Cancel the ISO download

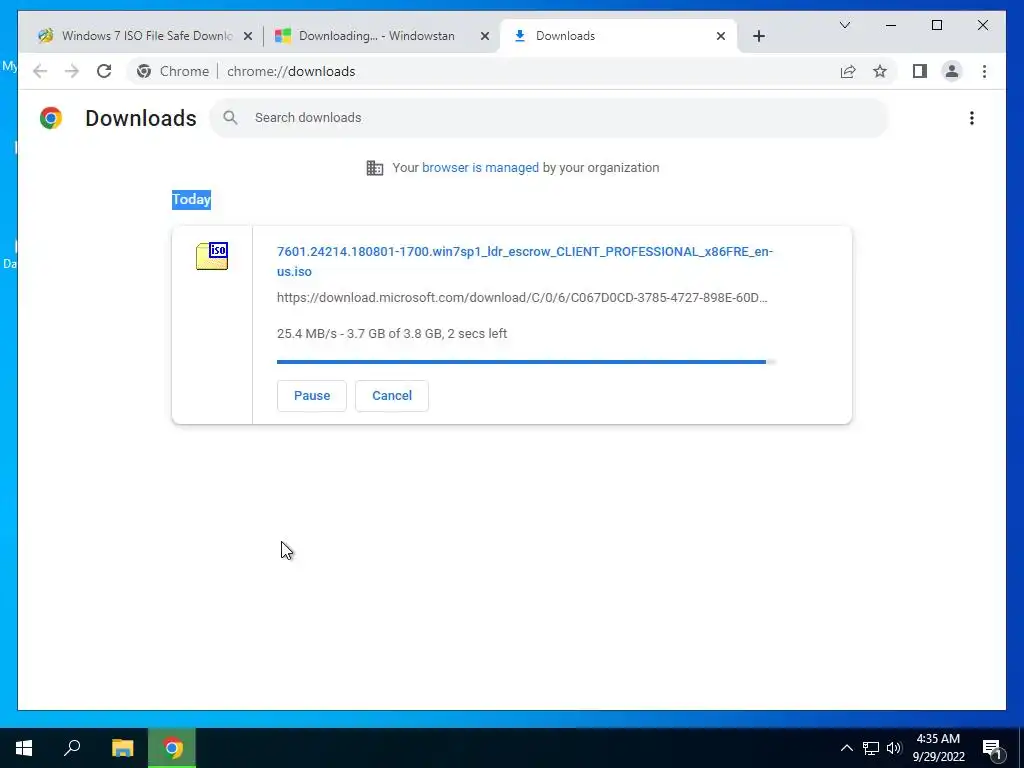(x=392, y=396)
